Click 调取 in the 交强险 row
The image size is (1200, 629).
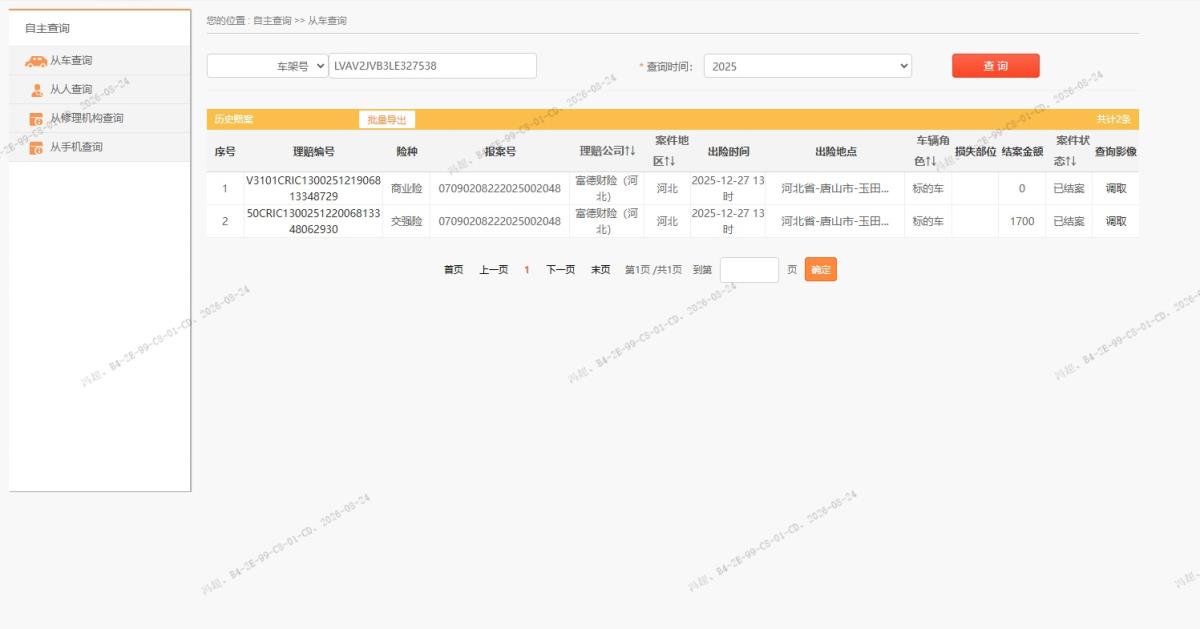1116,222
